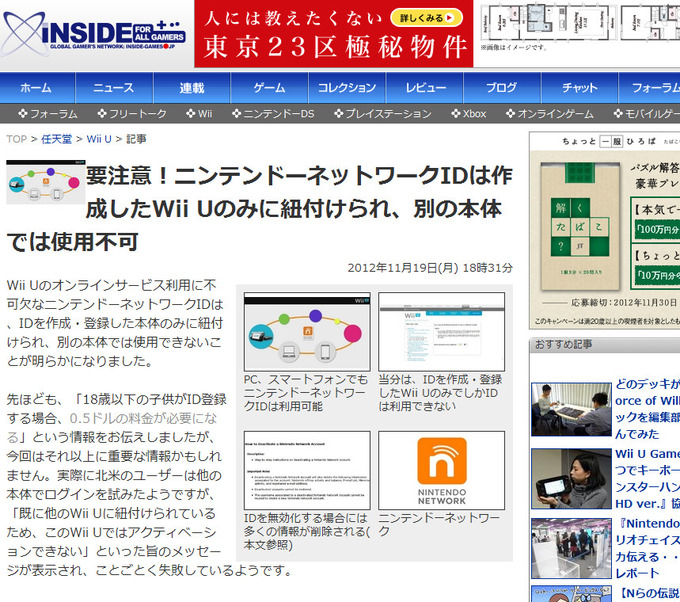Open the Nらの伝説 article link
Viewport: 680px width, 602px height.
(x=647, y=593)
